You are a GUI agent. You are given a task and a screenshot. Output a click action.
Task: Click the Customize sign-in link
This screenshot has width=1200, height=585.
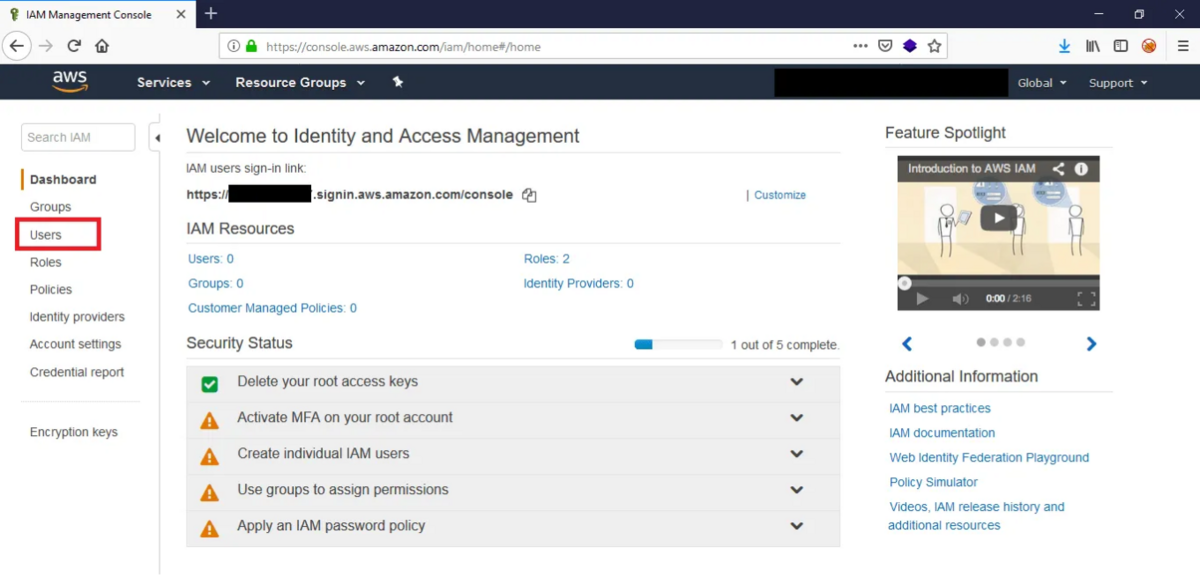tap(780, 195)
